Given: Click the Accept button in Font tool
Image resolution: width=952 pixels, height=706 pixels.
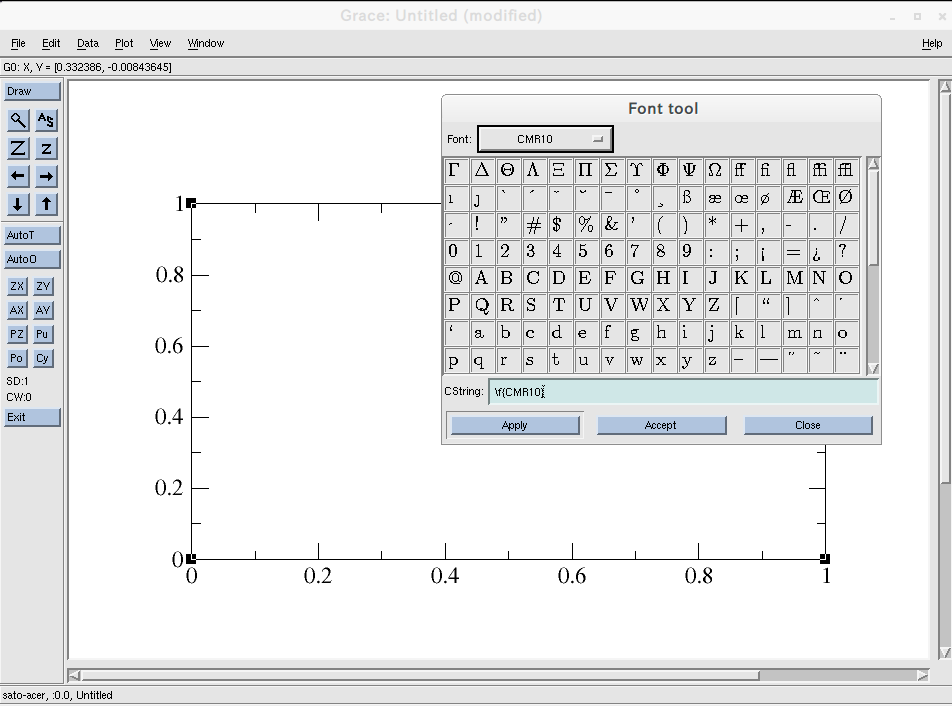Looking at the screenshot, I should (x=660, y=425).
